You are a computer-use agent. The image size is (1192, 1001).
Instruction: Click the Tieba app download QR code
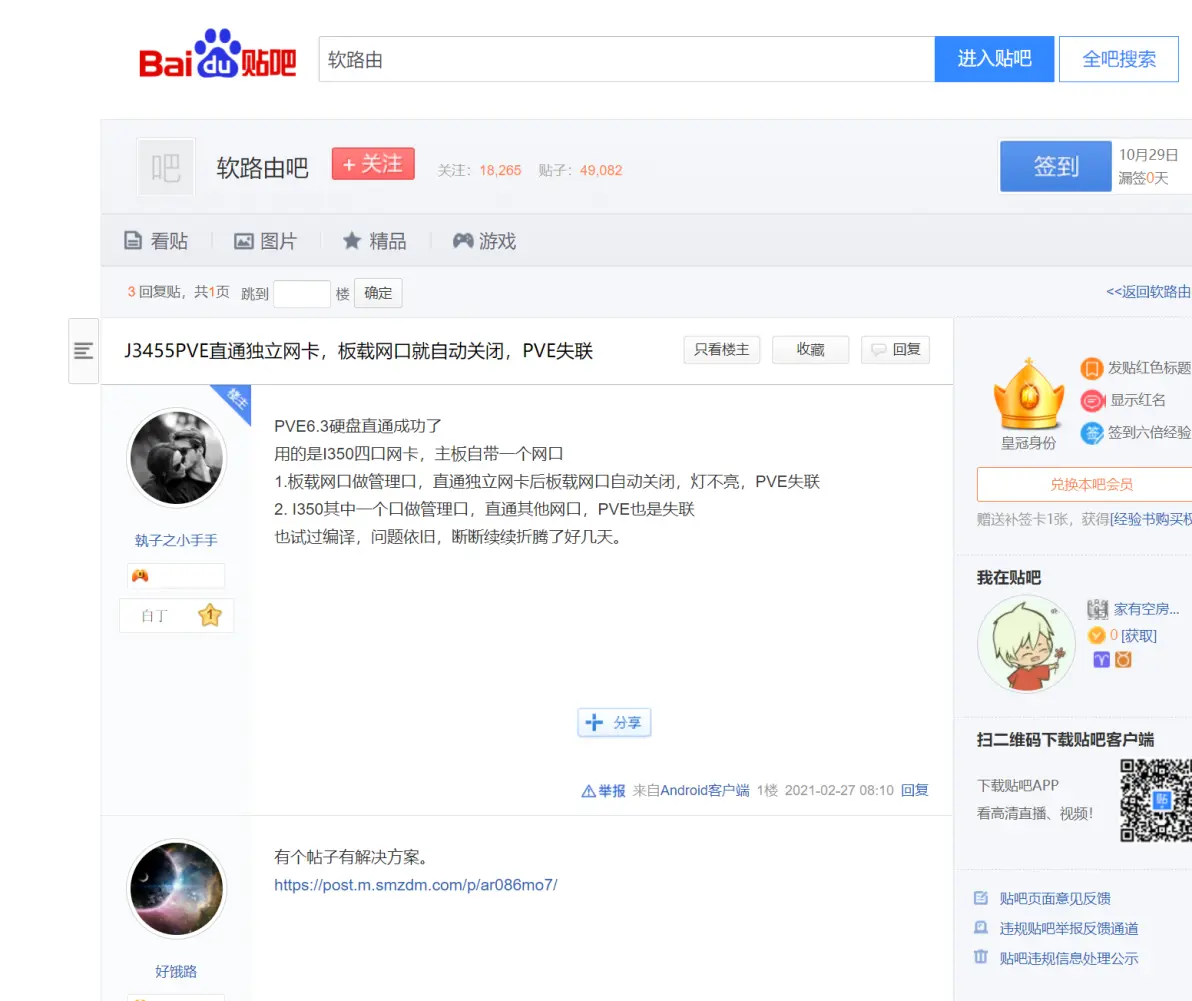tap(1160, 799)
